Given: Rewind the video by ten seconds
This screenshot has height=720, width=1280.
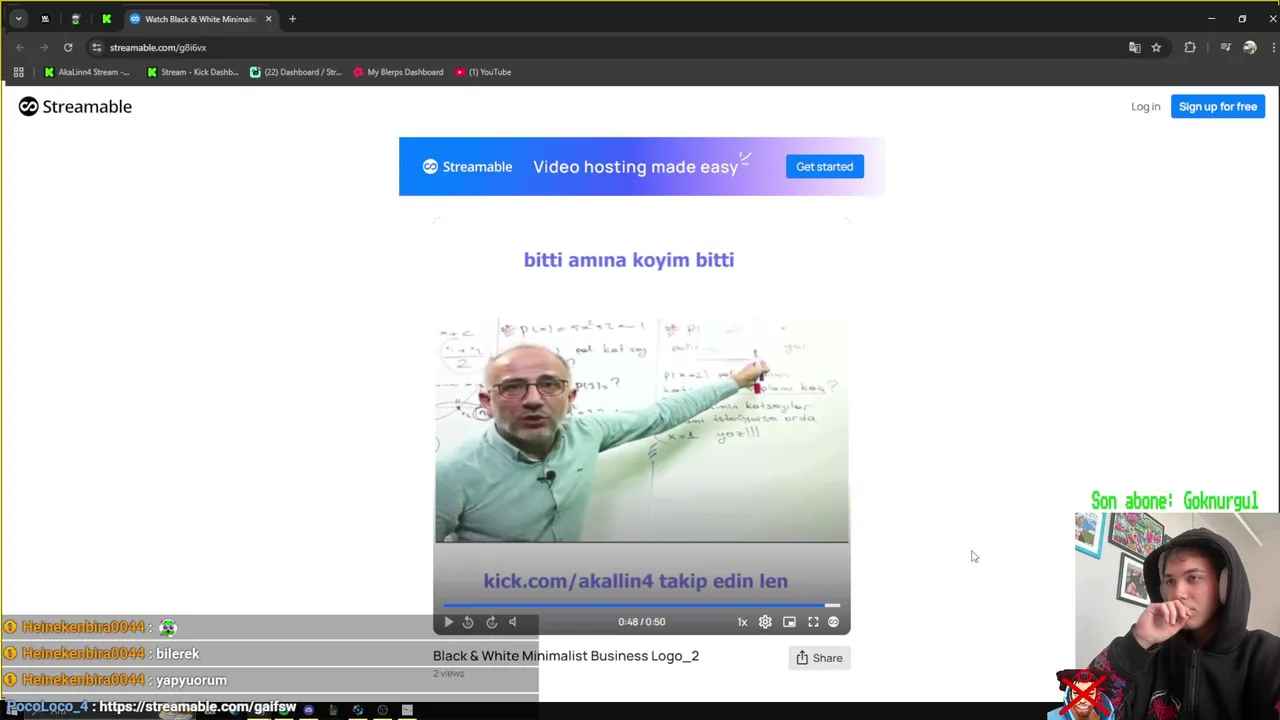Looking at the screenshot, I should [x=468, y=622].
